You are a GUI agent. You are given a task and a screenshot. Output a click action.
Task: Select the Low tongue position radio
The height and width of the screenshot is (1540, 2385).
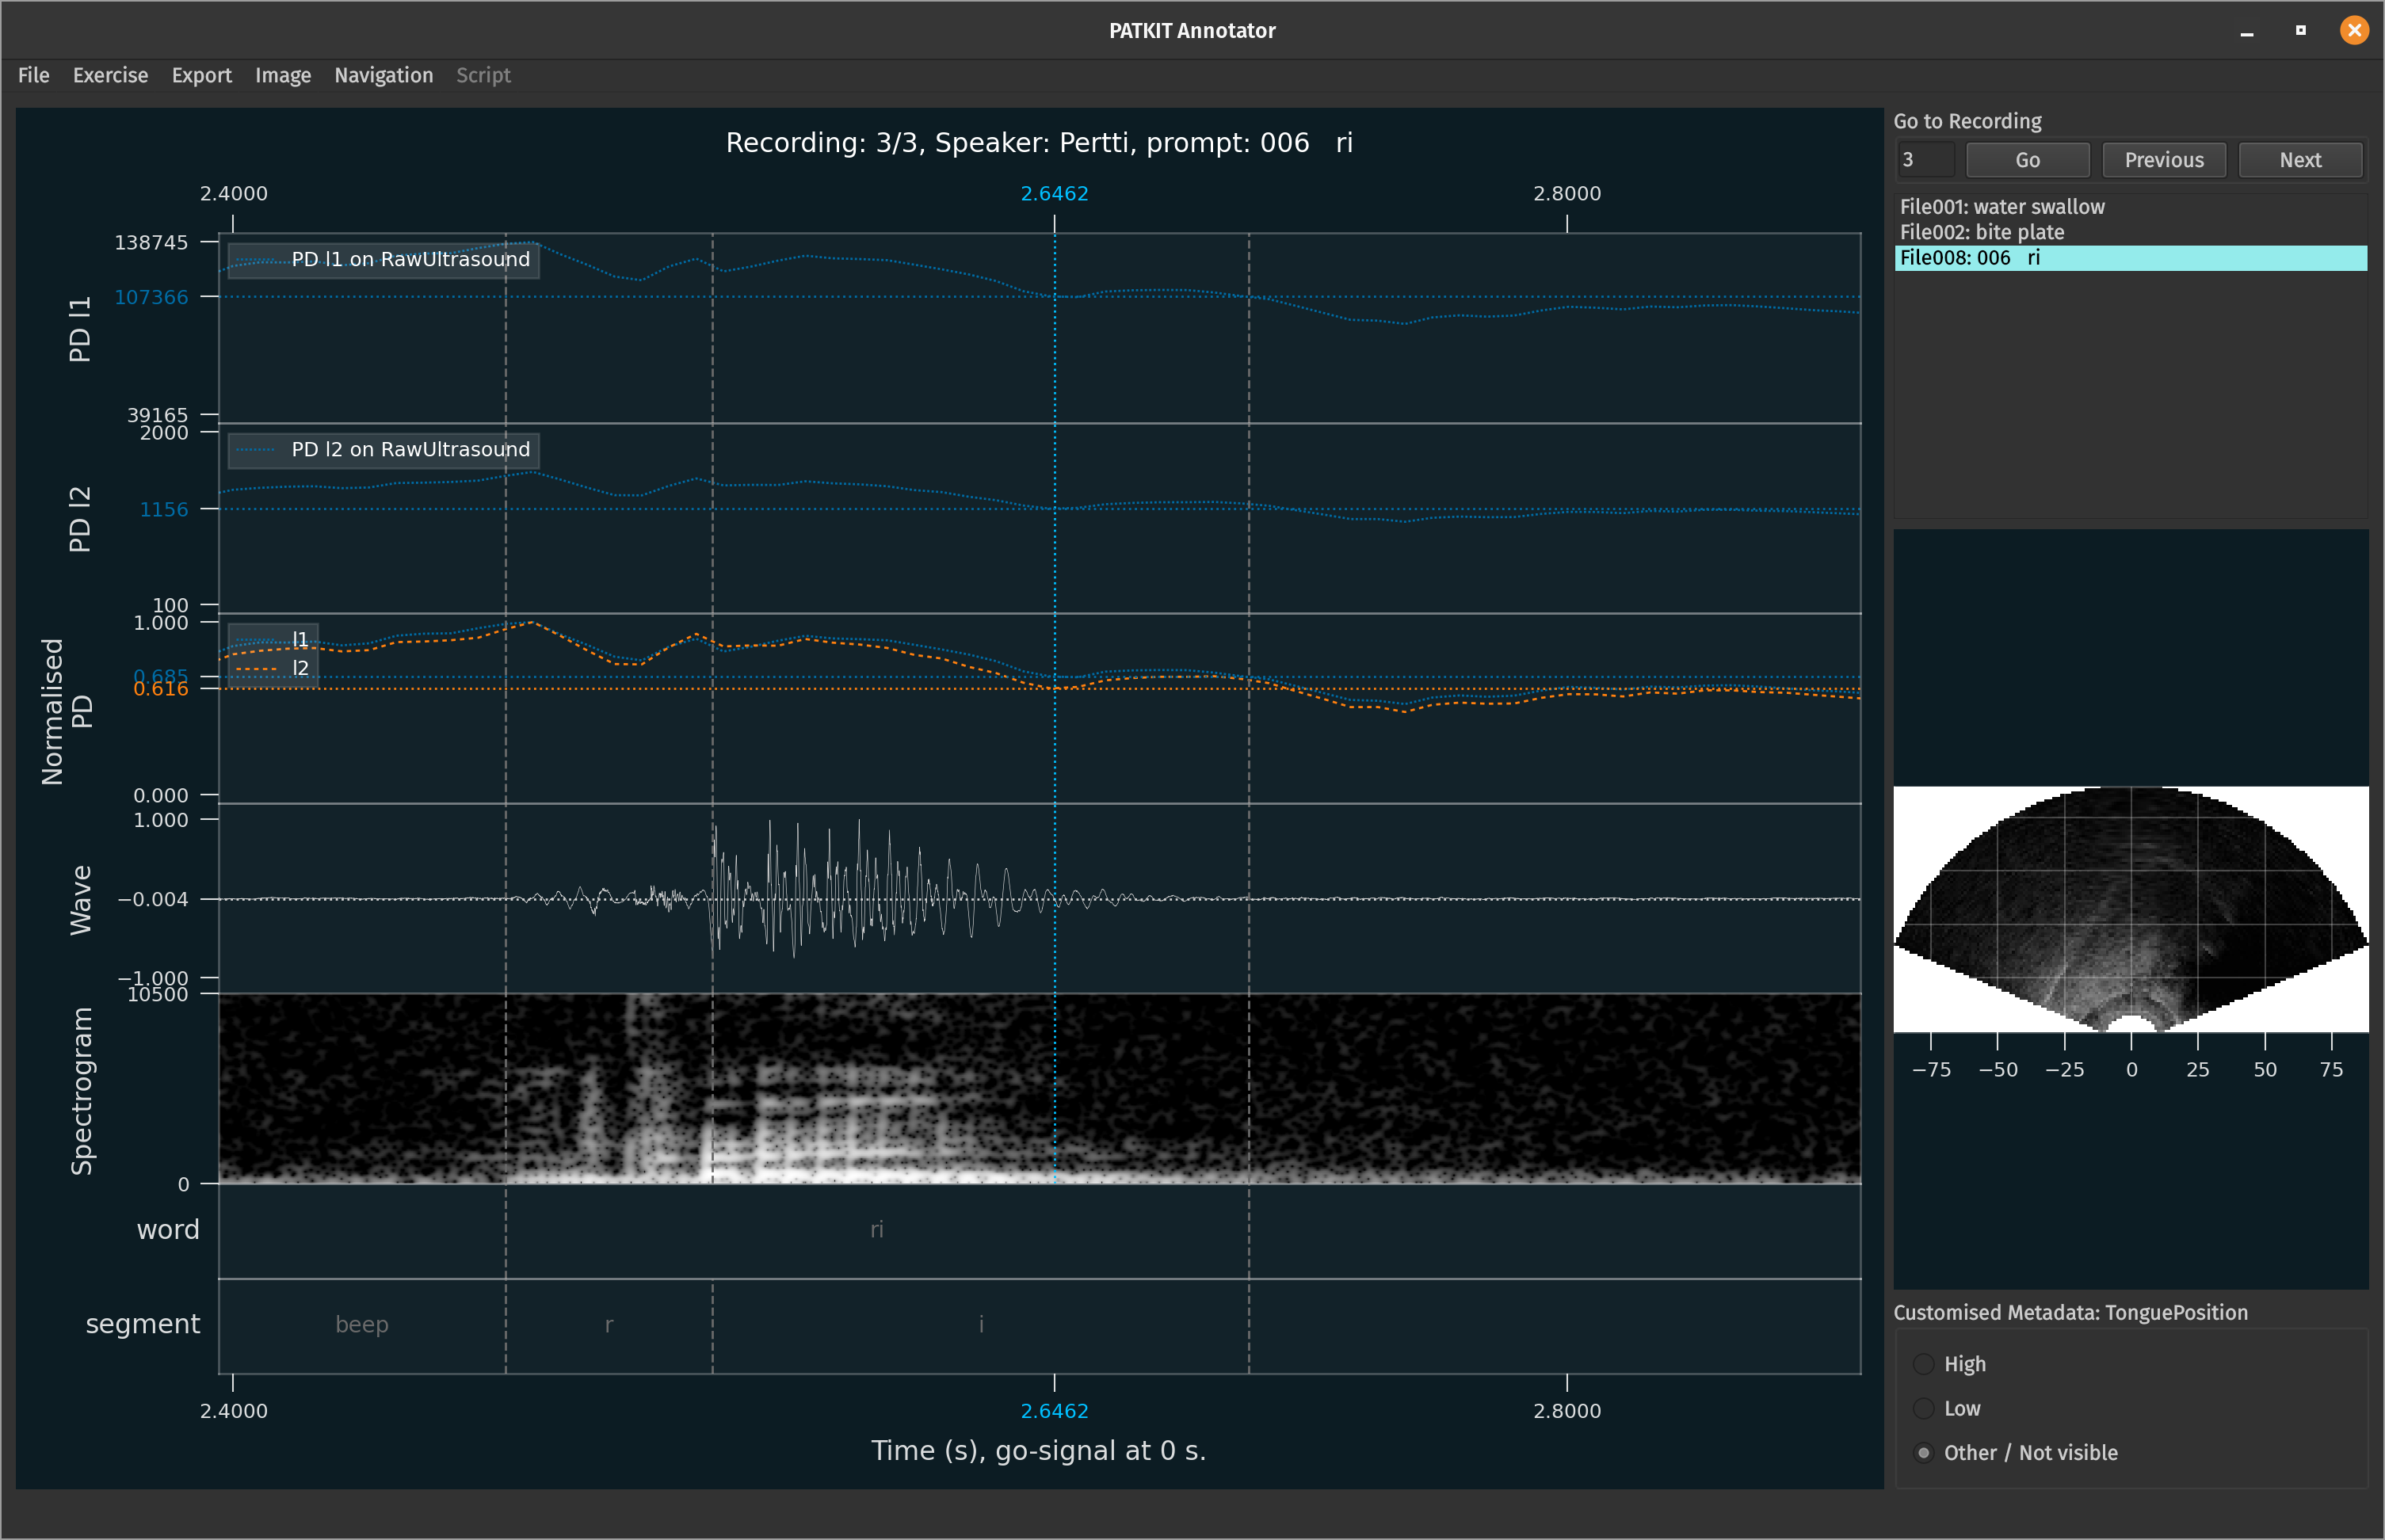(x=1923, y=1408)
